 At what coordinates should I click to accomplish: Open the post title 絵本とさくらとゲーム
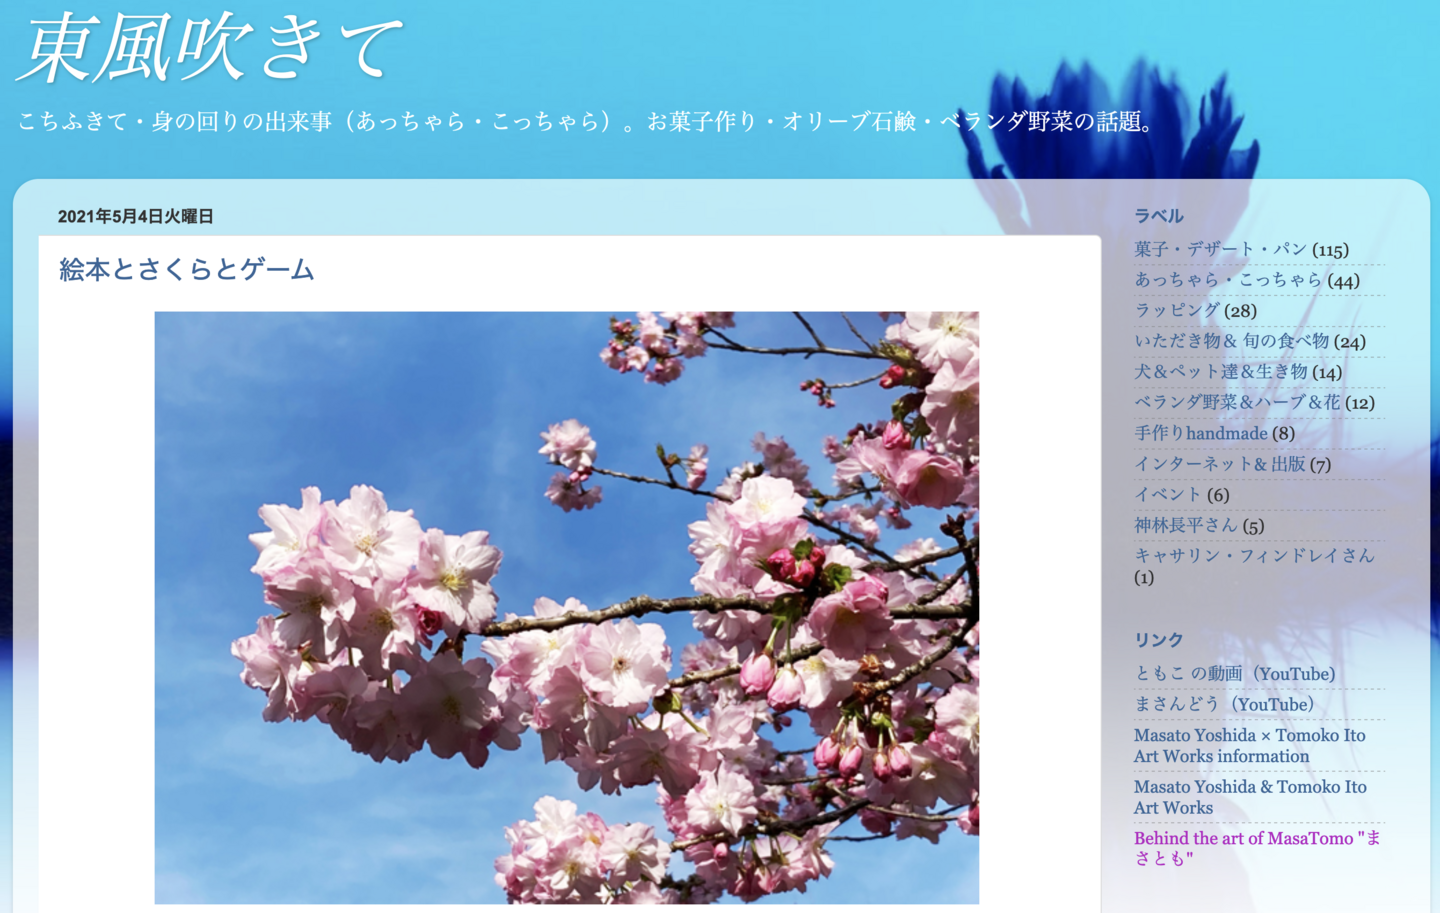click(187, 269)
